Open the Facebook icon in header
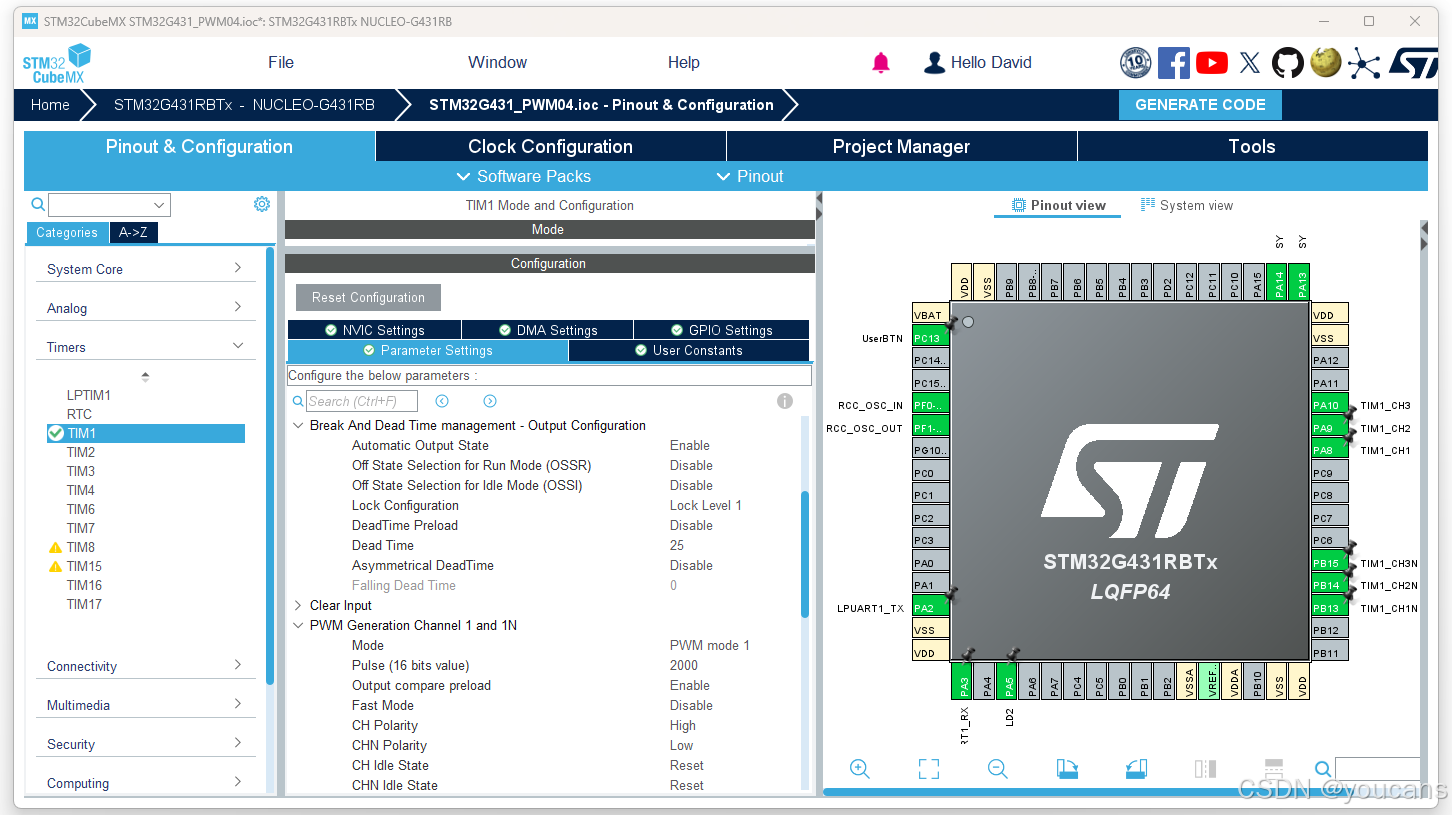1452x815 pixels. [1174, 63]
